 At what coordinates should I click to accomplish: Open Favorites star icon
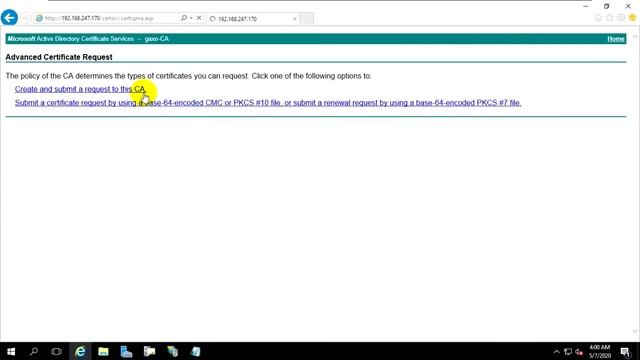609,18
